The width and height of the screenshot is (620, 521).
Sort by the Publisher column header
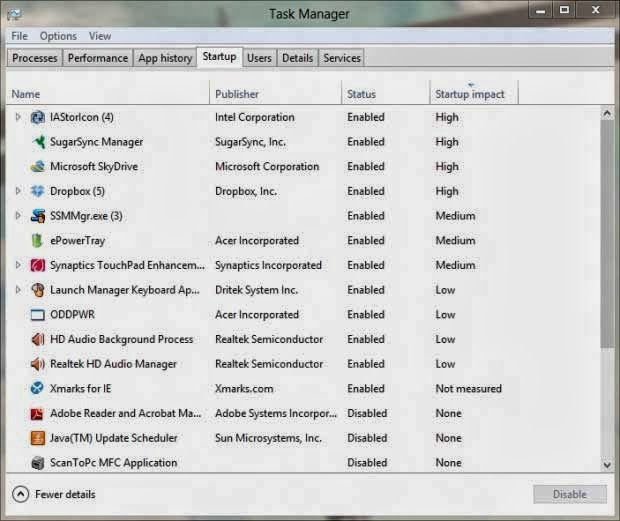(x=275, y=93)
